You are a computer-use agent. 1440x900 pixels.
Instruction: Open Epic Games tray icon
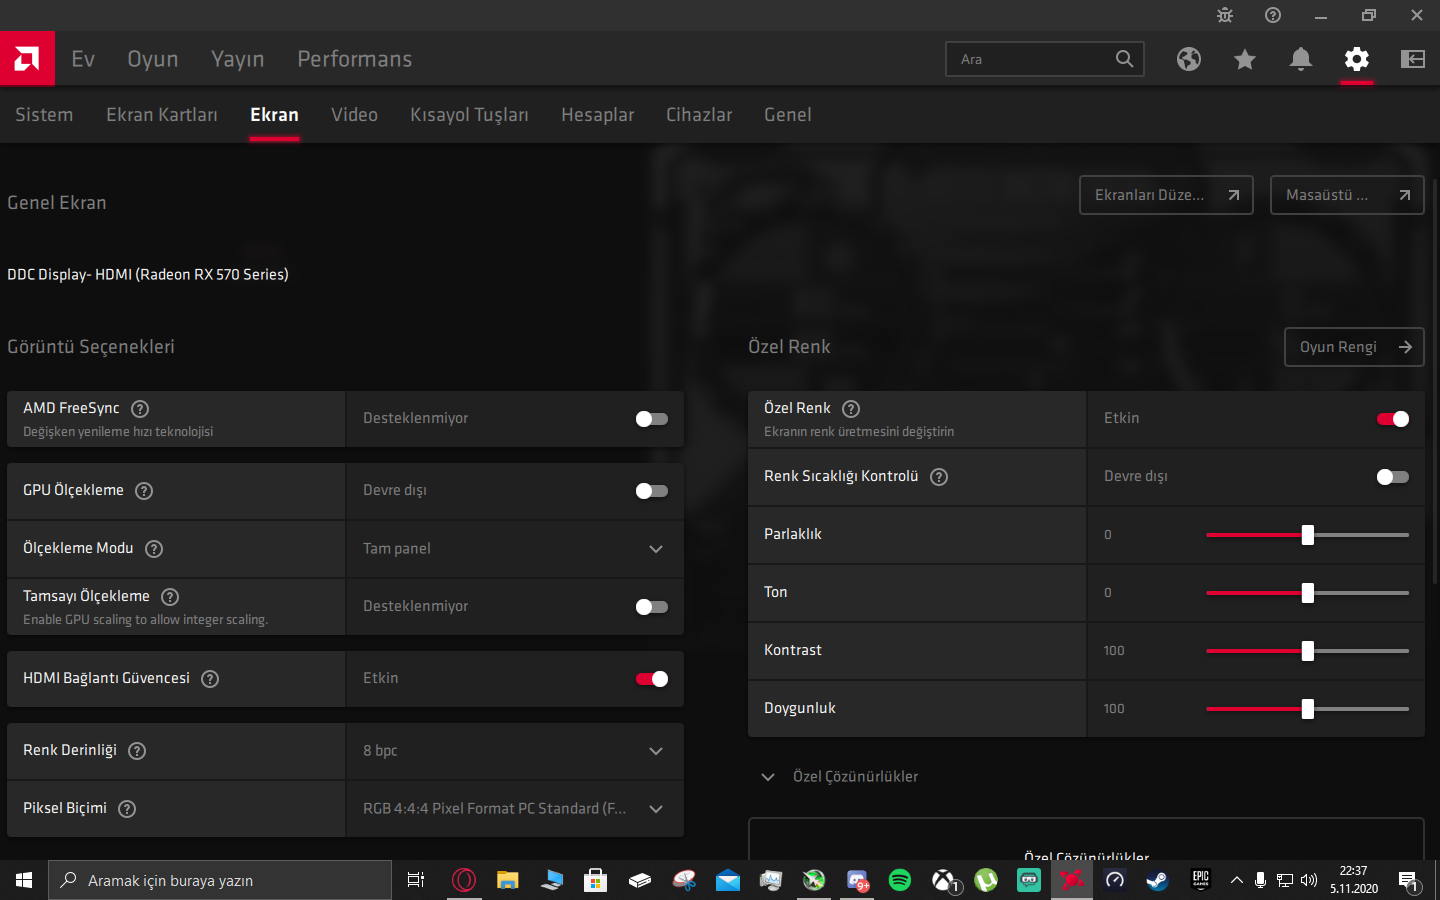coord(1201,880)
